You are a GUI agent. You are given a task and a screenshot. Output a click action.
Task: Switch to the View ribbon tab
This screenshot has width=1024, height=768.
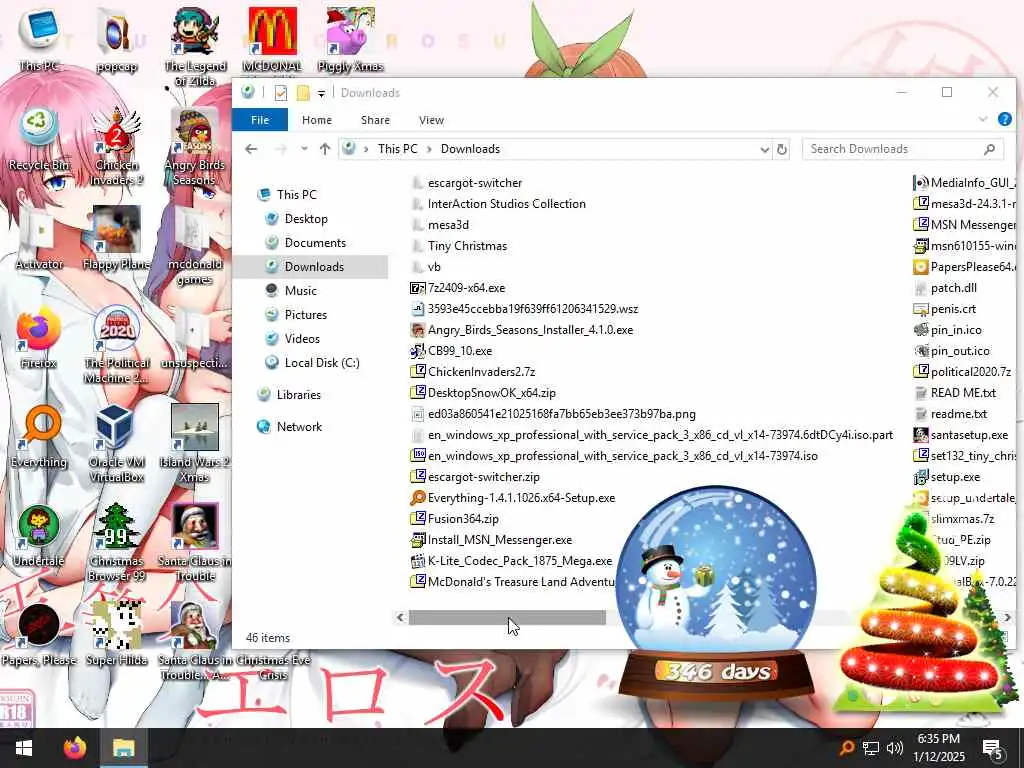(431, 120)
